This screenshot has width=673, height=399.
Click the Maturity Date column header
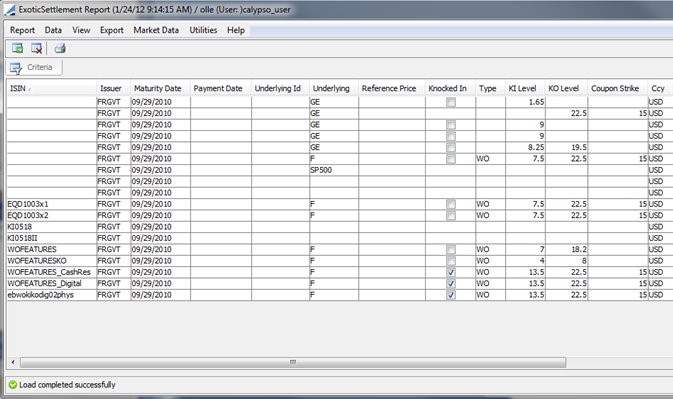(160, 88)
